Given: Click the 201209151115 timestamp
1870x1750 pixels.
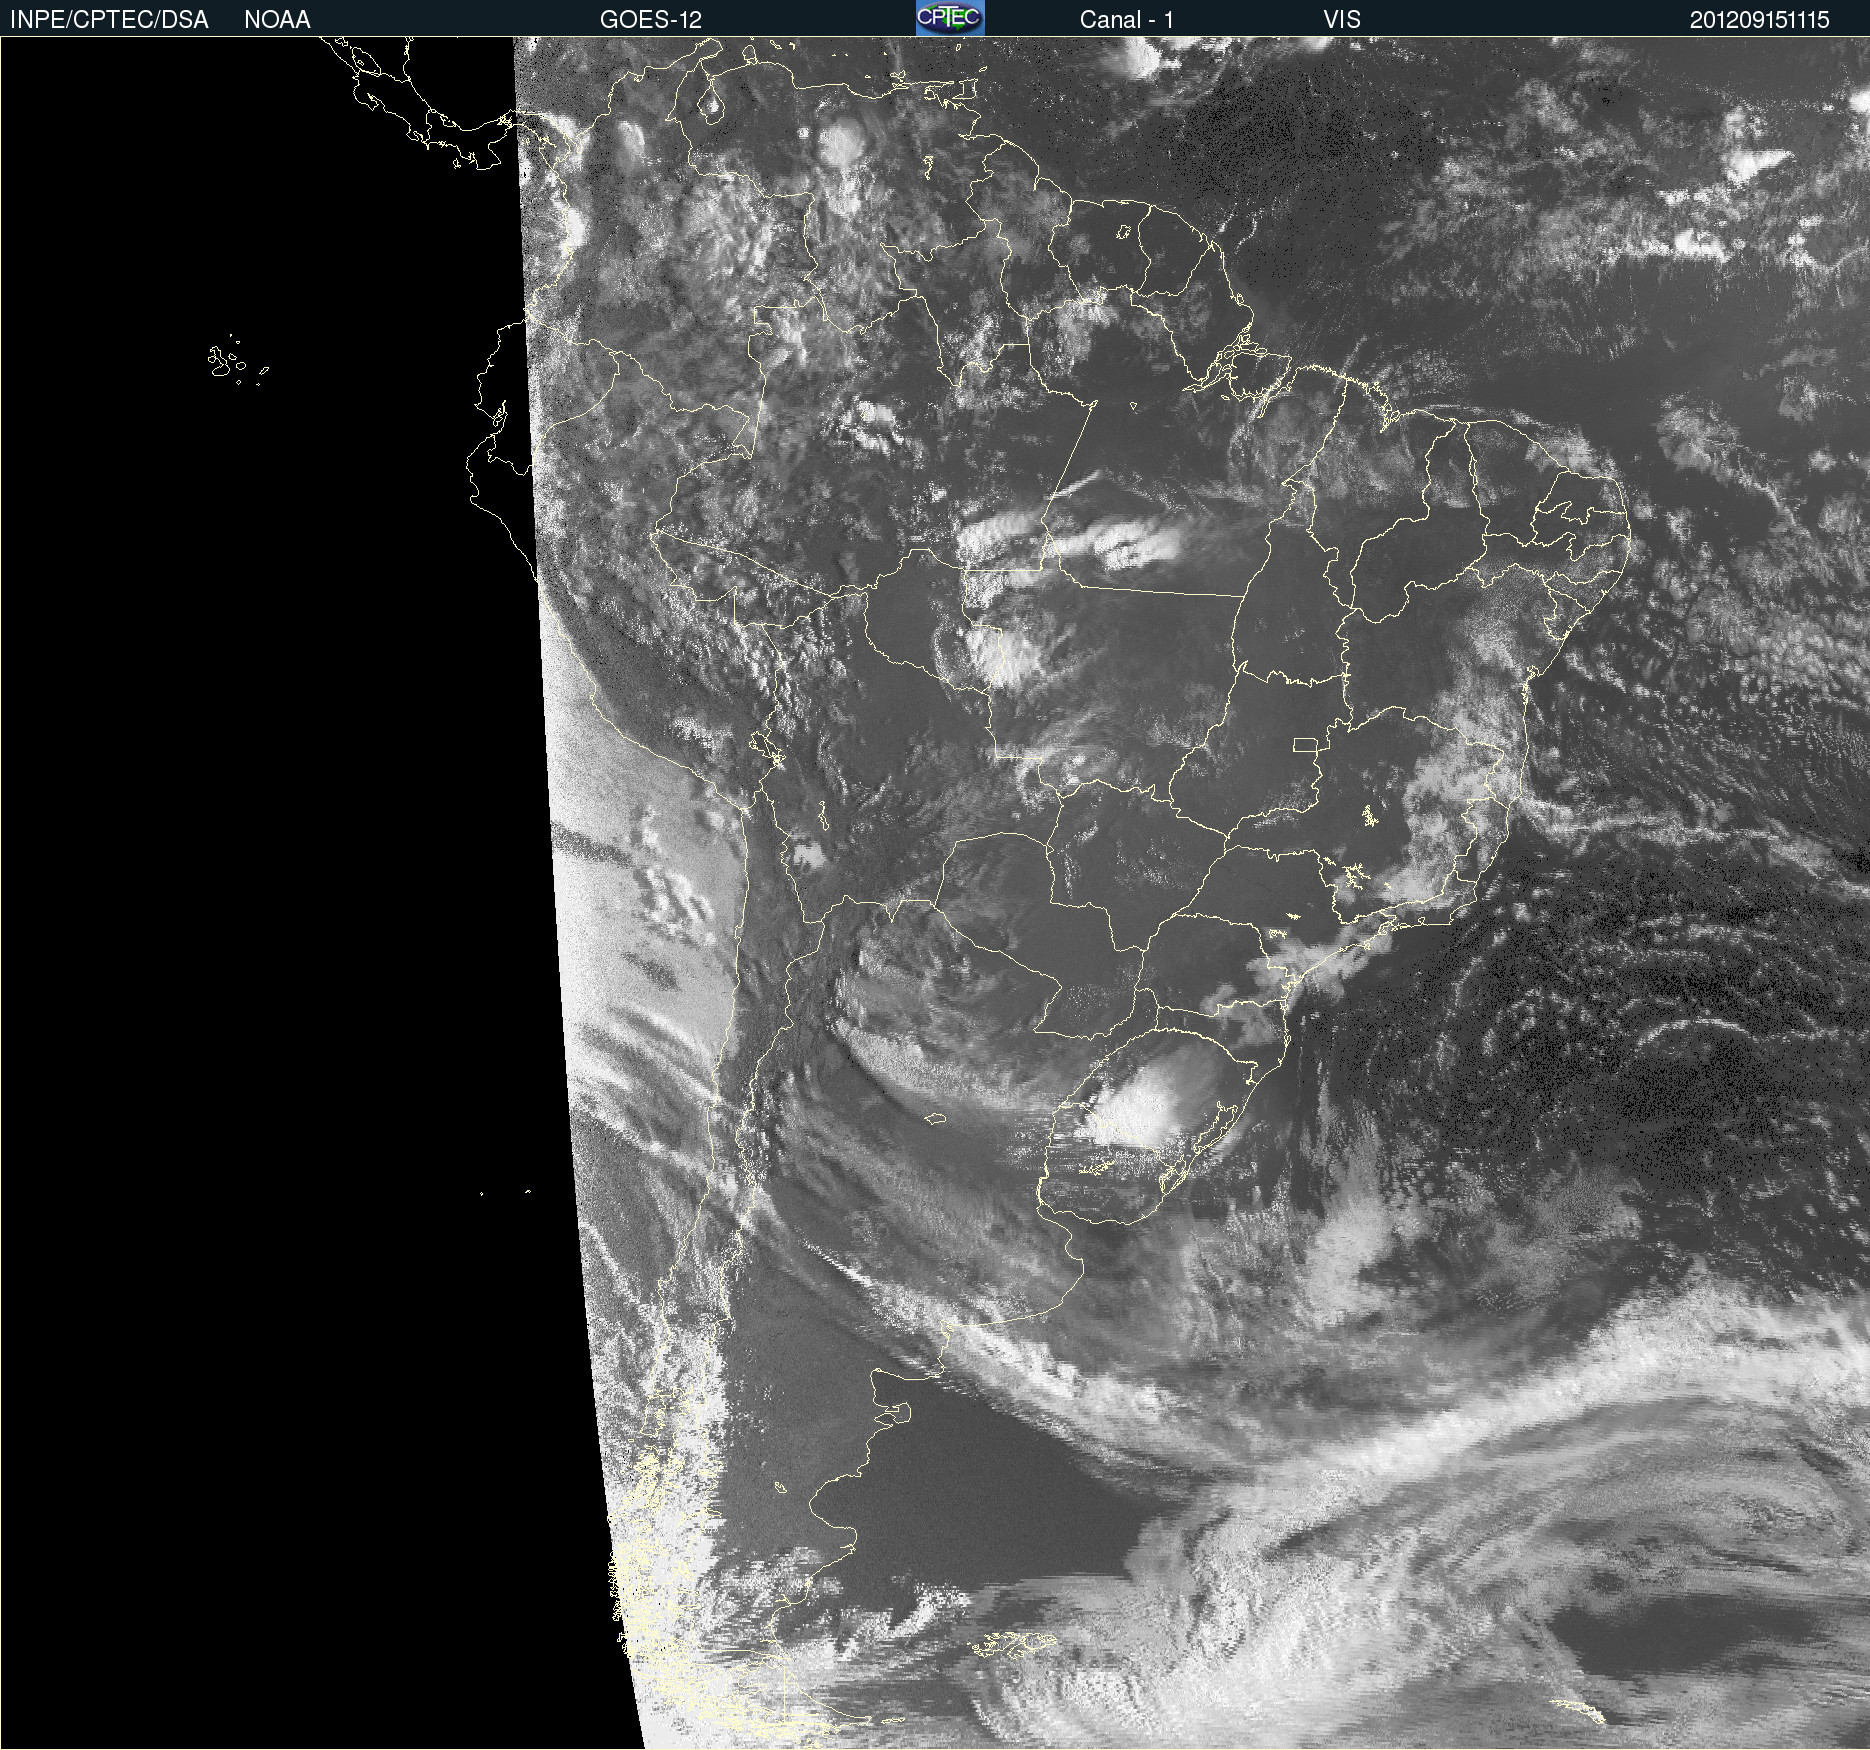Looking at the screenshot, I should (1760, 20).
